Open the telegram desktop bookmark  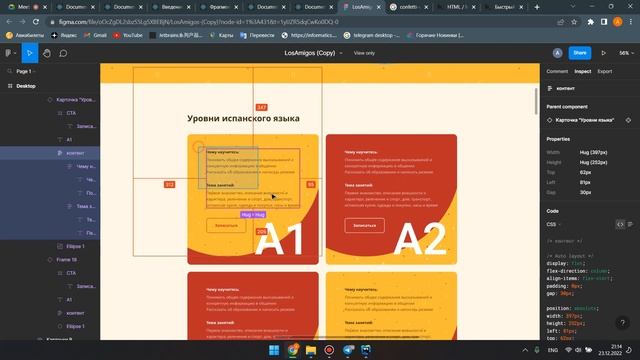pos(371,36)
